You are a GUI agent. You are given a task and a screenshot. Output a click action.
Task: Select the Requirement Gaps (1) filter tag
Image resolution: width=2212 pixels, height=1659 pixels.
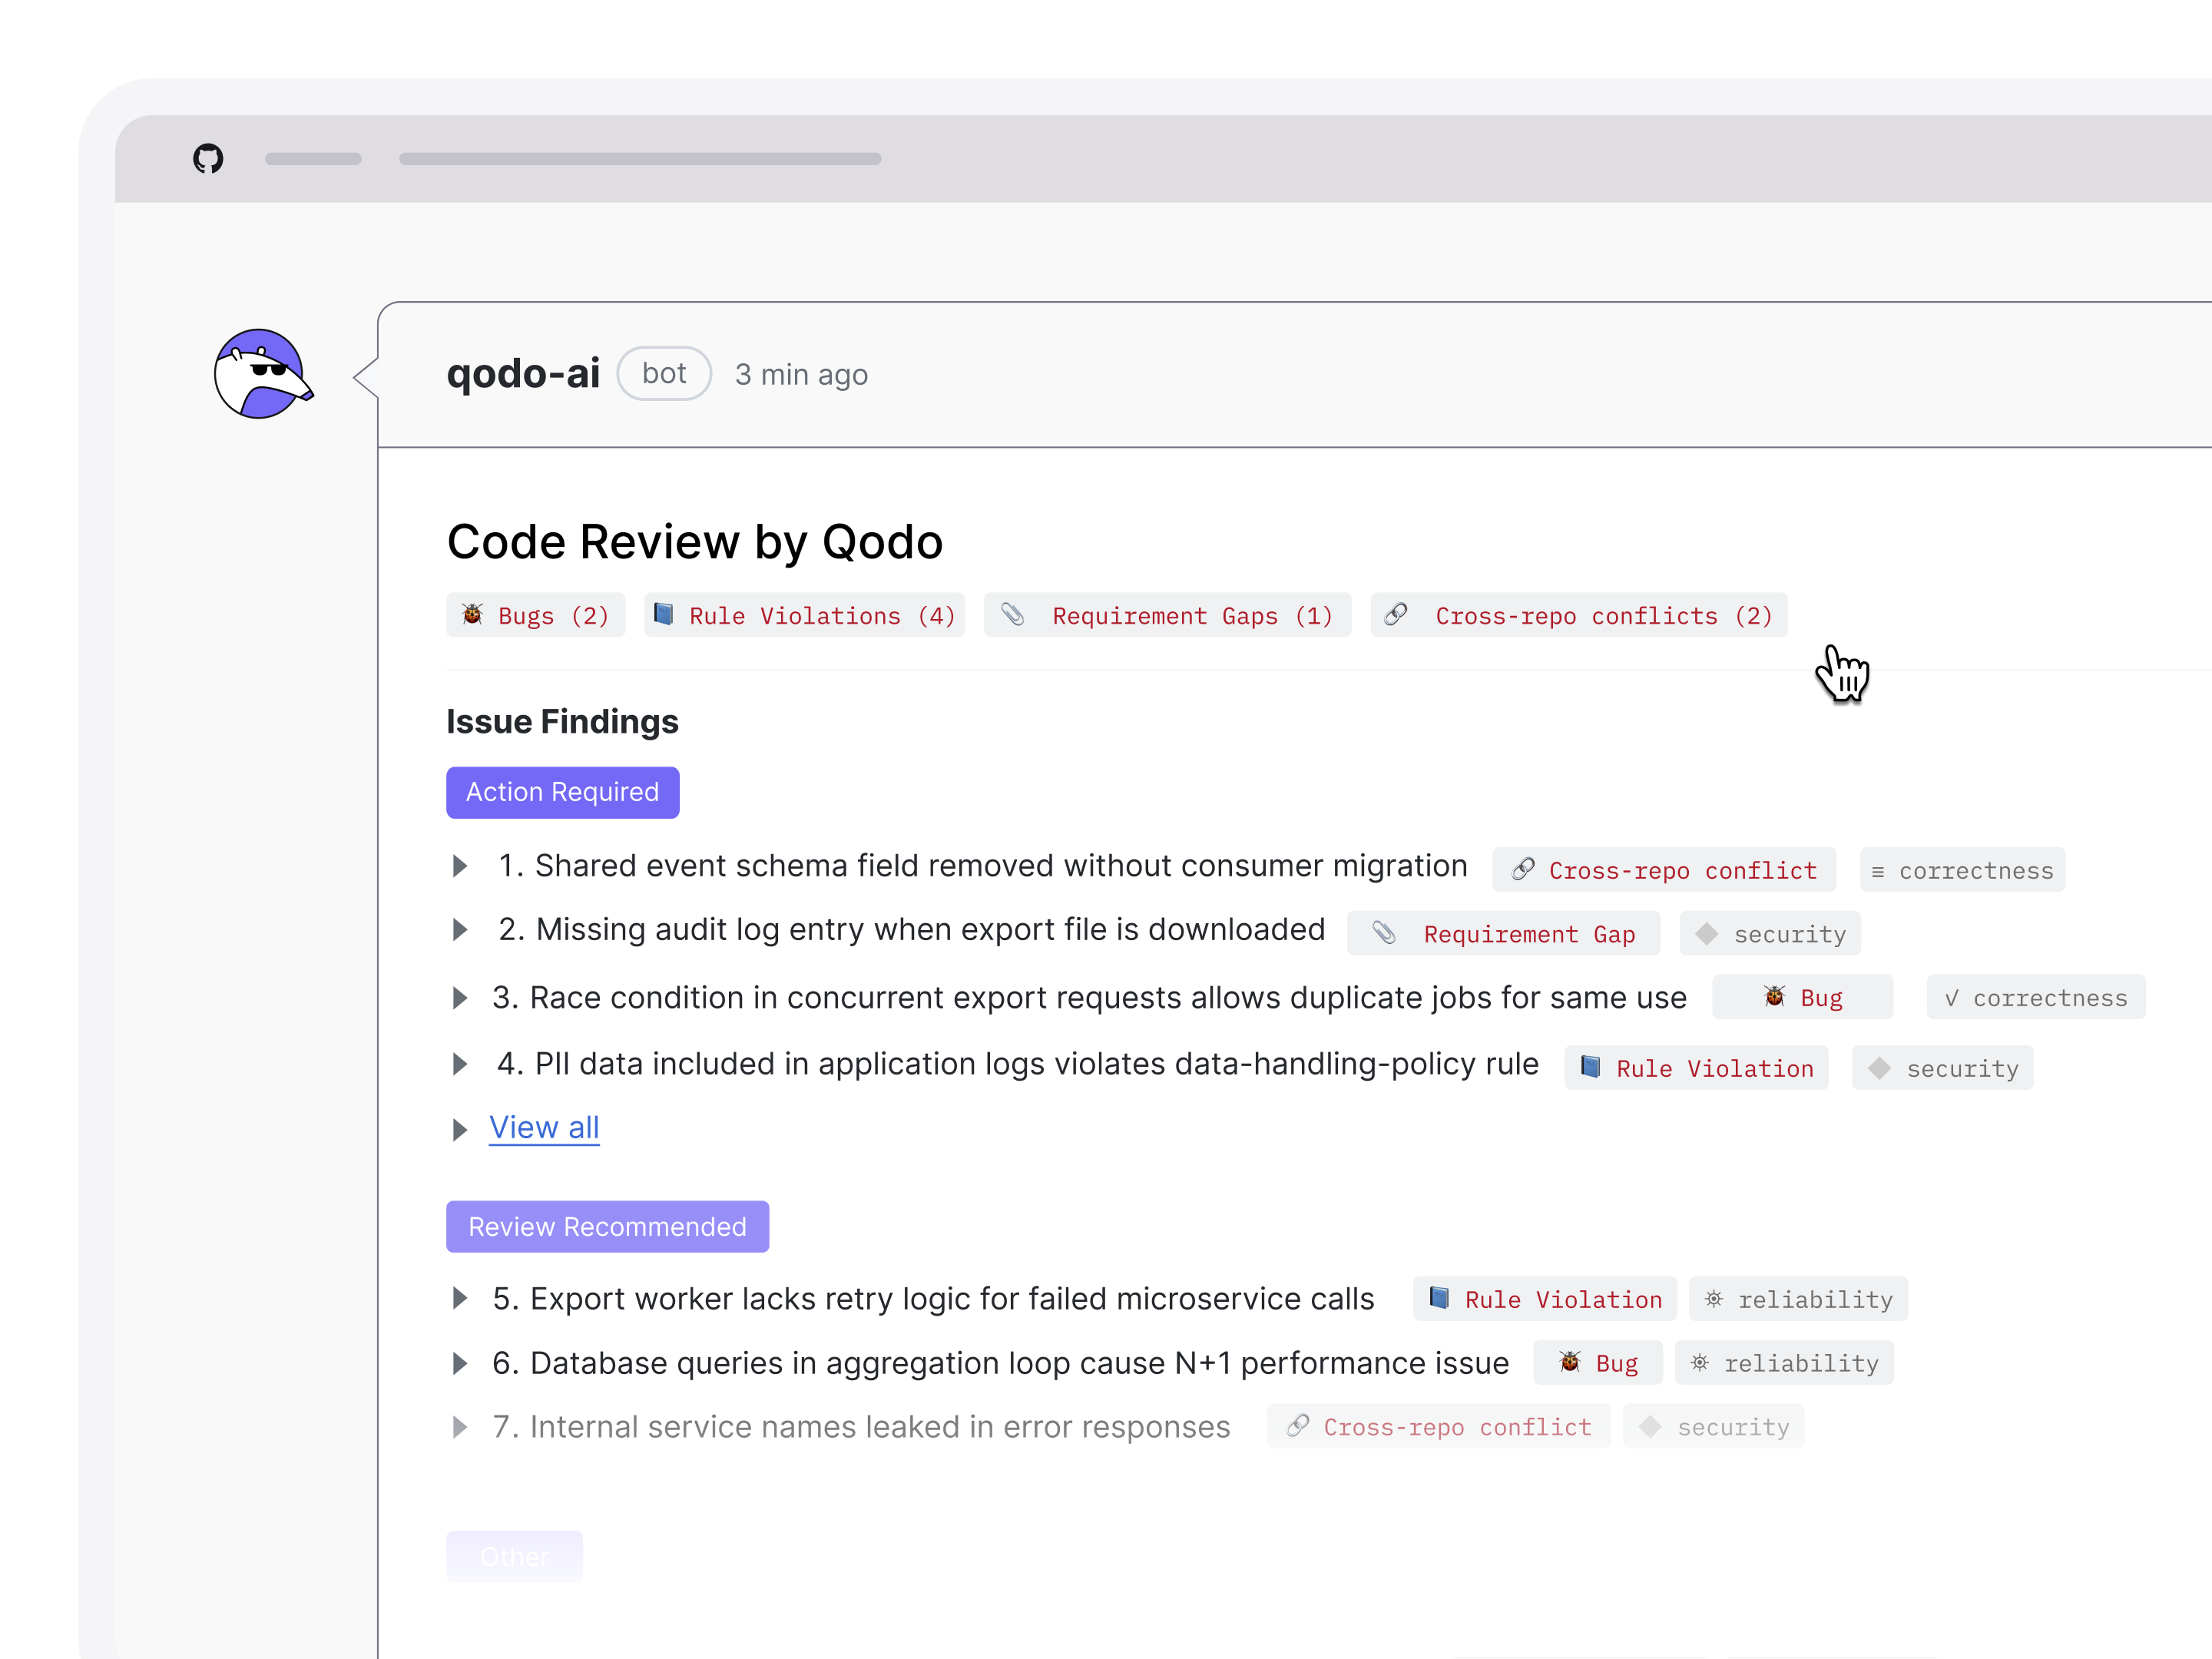point(1168,615)
